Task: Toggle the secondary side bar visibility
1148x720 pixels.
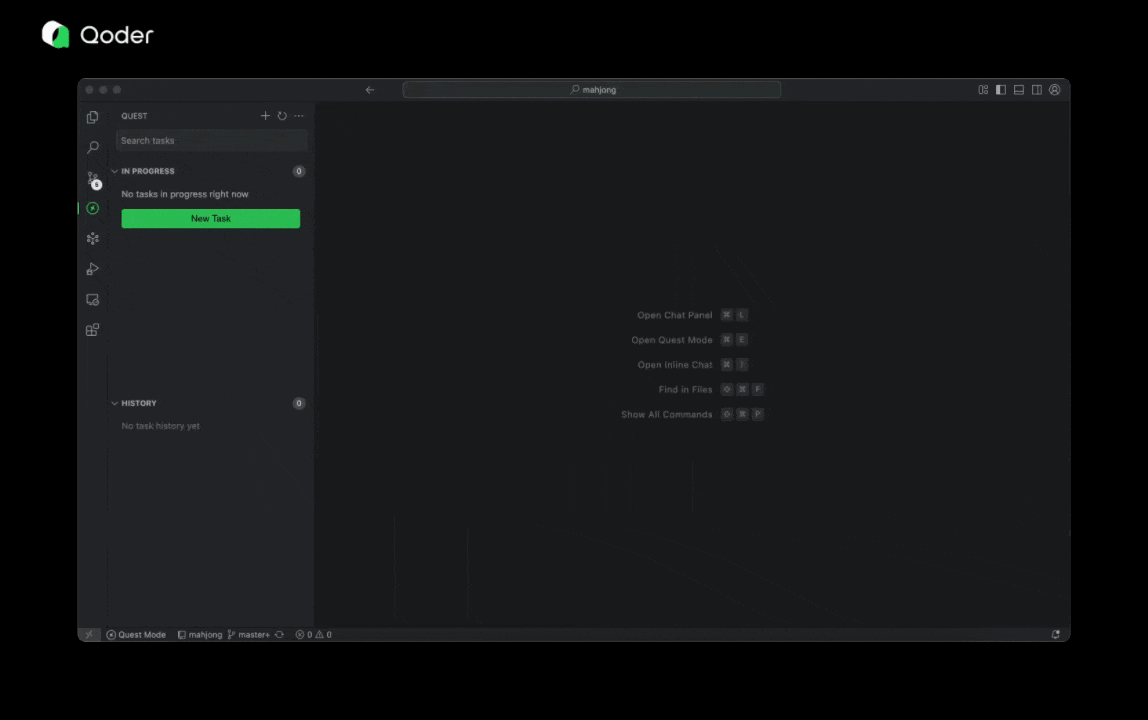Action: [1037, 89]
